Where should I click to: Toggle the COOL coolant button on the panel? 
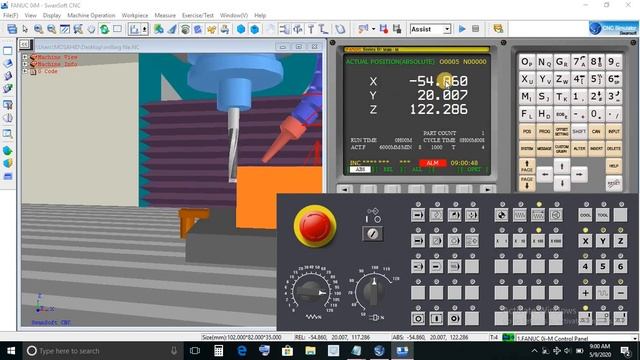585,215
